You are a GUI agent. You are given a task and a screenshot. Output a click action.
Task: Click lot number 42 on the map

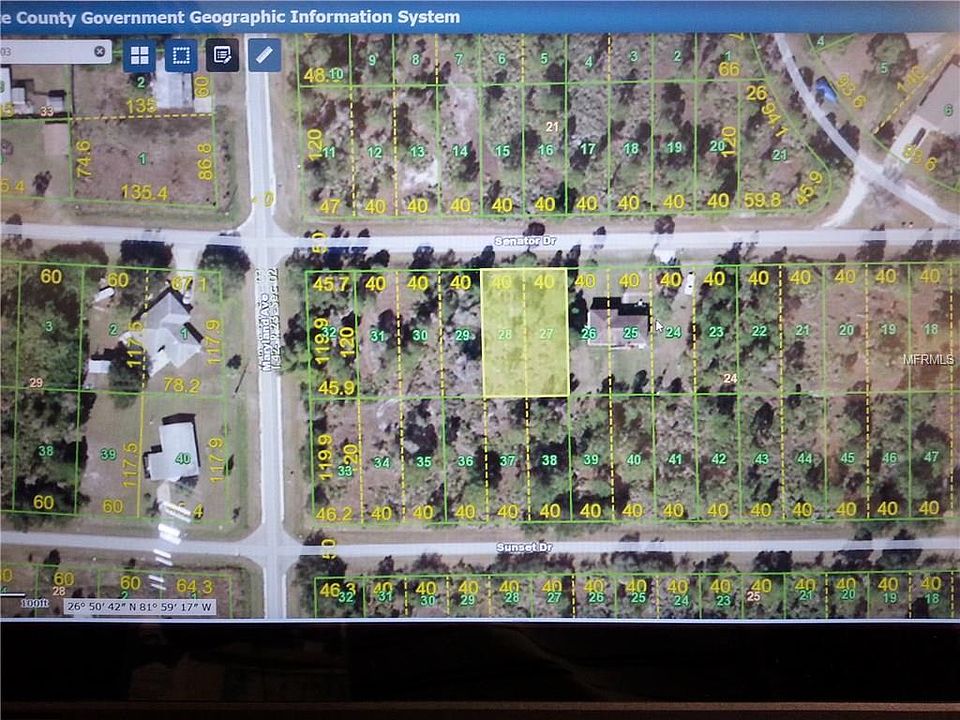coord(719,459)
